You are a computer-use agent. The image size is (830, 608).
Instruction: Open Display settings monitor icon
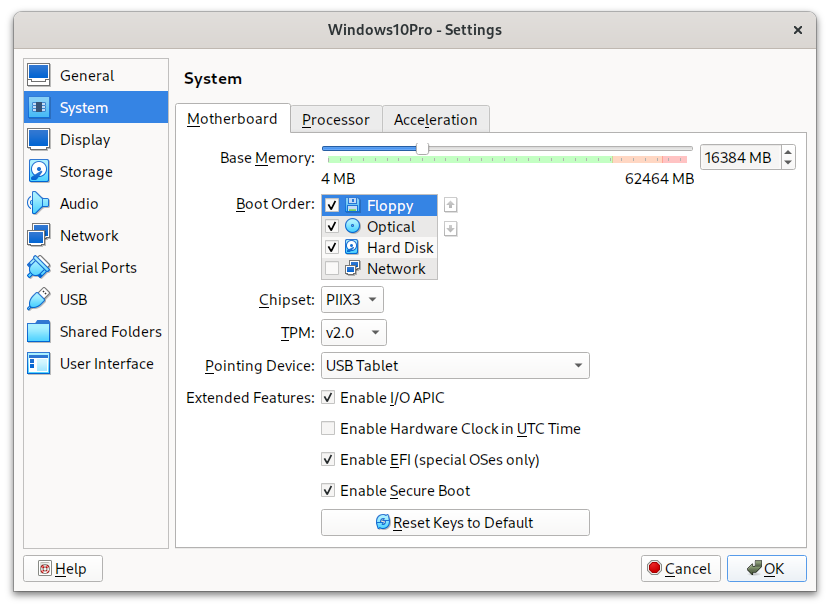pos(39,139)
